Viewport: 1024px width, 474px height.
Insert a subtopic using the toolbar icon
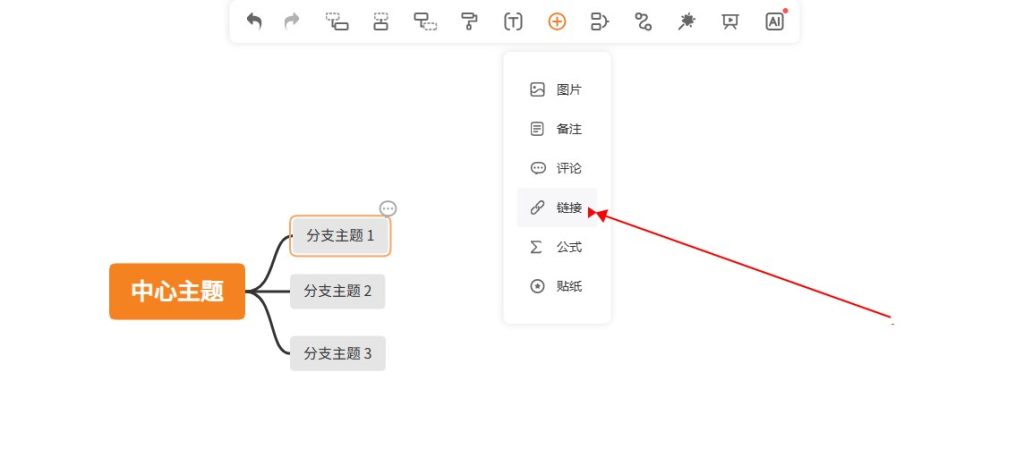click(337, 21)
